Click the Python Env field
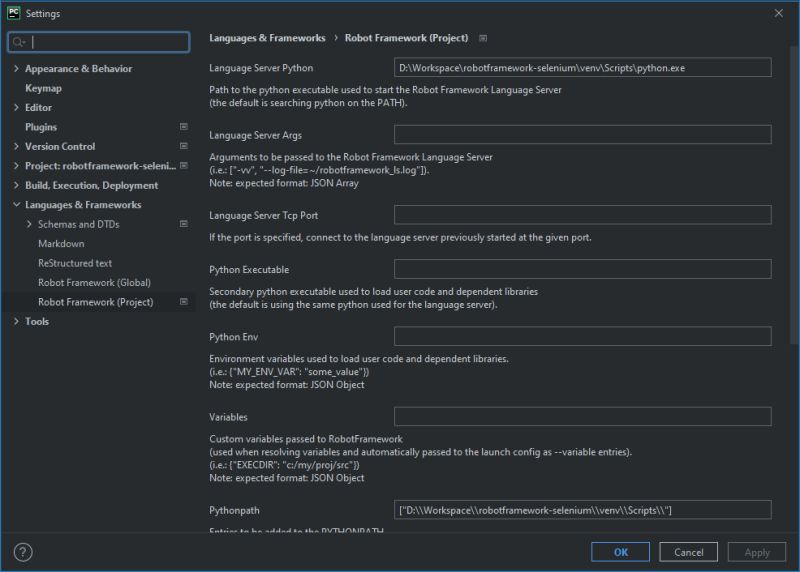The width and height of the screenshot is (800, 572). [x=583, y=336]
